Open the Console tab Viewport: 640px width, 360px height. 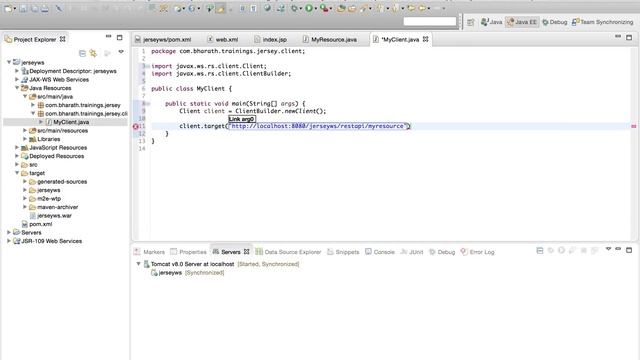[380, 252]
